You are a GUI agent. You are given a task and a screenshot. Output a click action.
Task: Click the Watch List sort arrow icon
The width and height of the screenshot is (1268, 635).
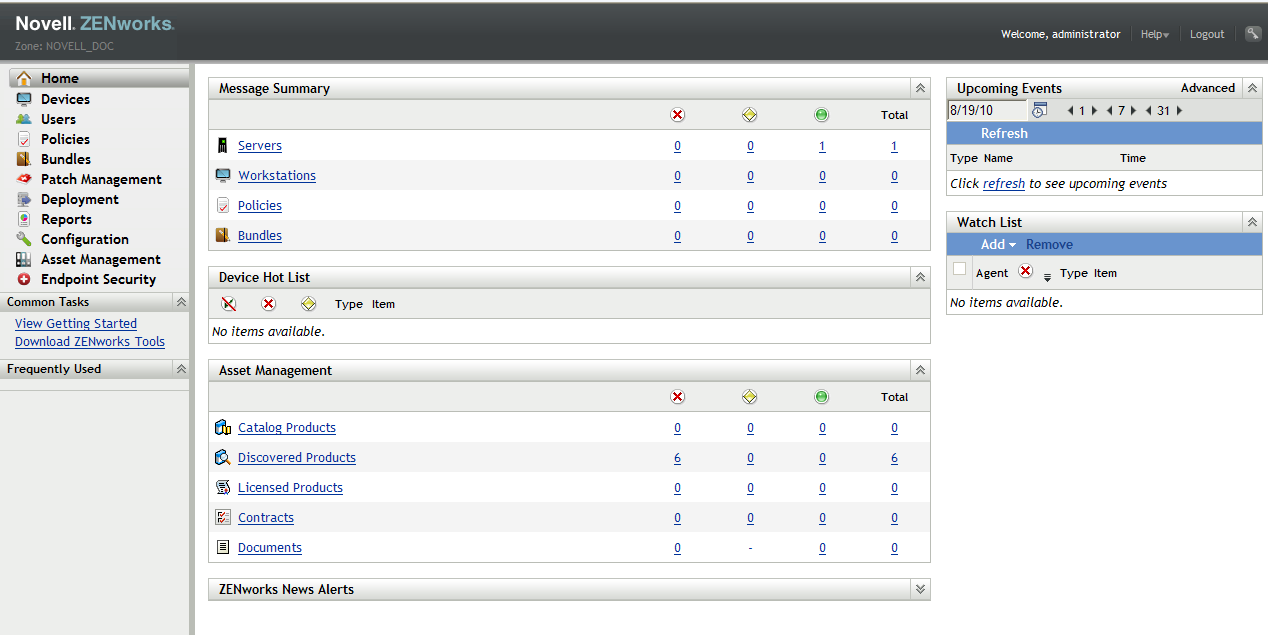pos(1048,277)
